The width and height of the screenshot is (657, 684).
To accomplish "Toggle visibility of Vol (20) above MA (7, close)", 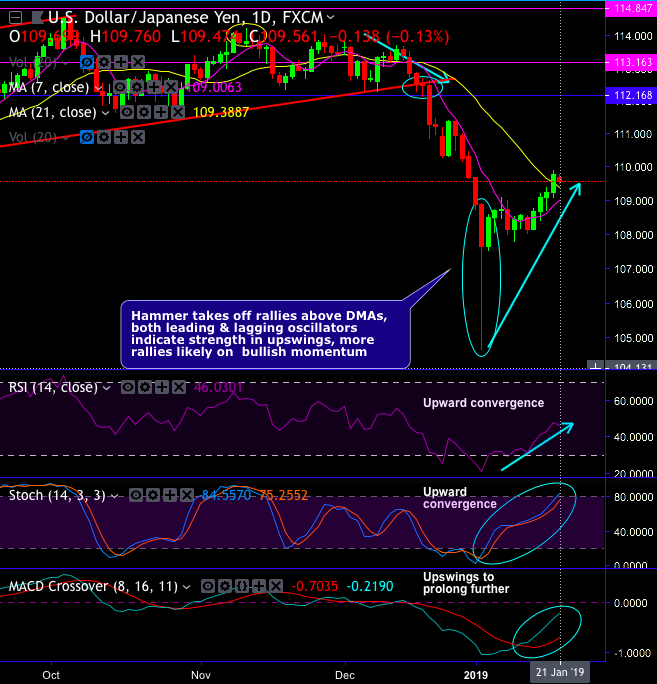I will click(x=87, y=62).
